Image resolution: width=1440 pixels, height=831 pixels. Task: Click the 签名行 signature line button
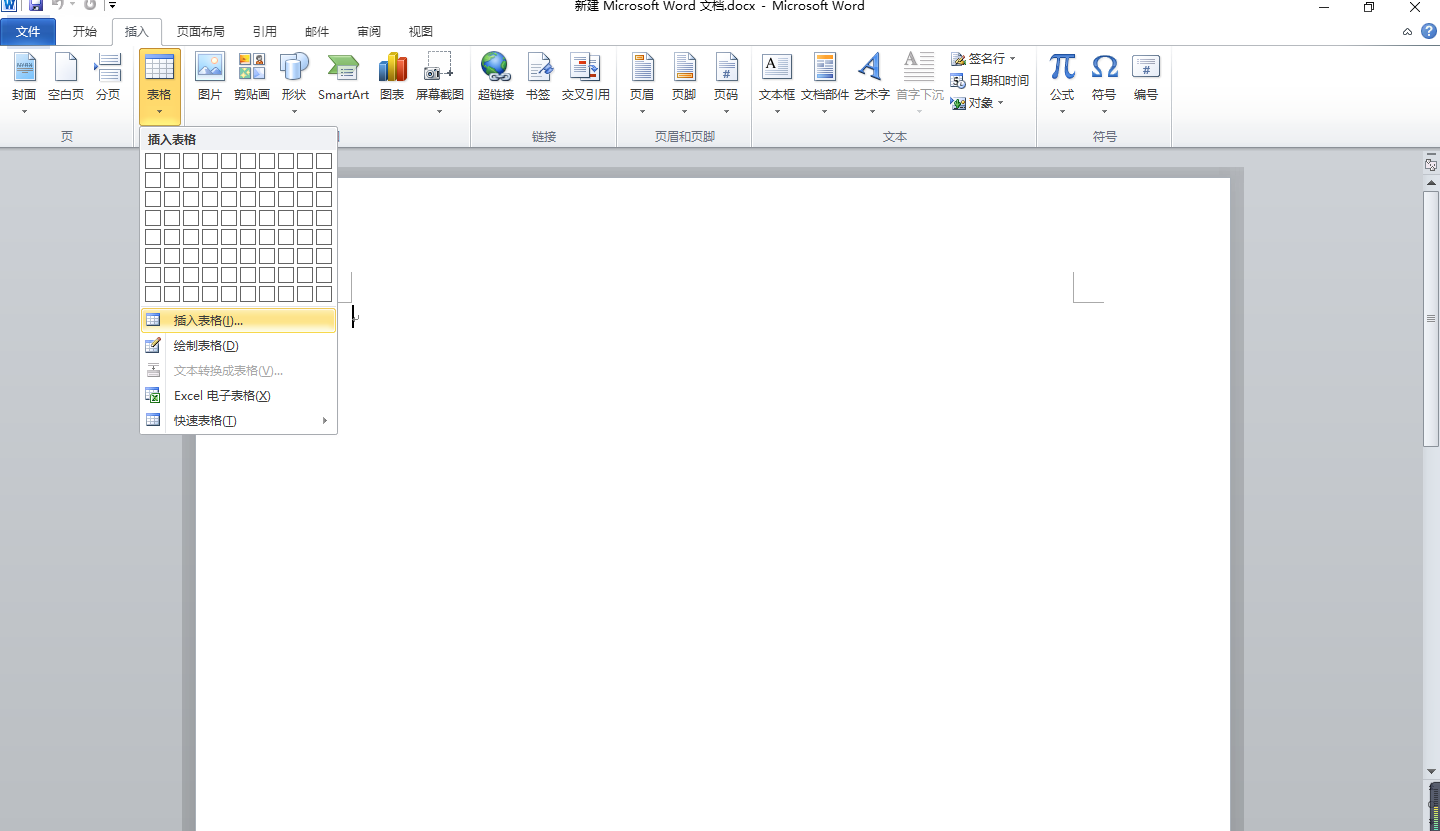pos(978,59)
